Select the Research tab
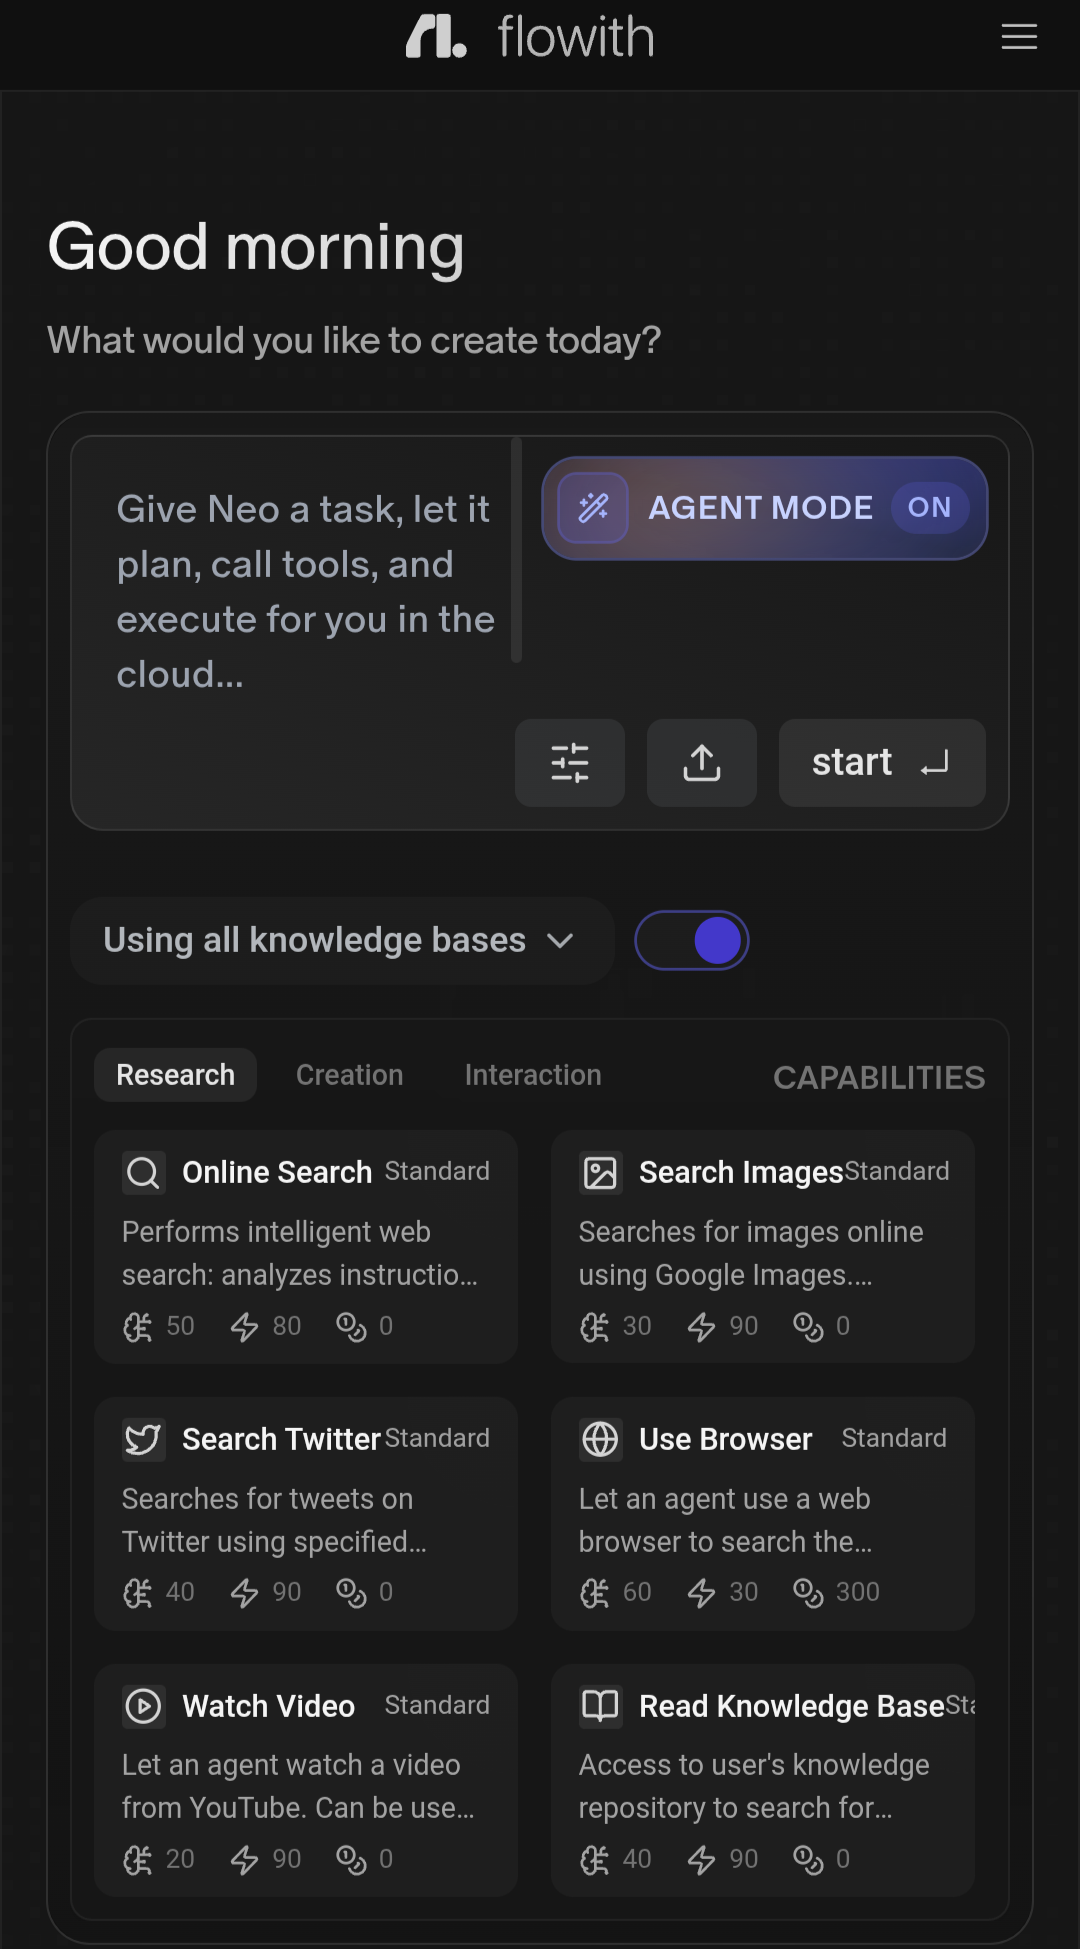 [x=176, y=1075]
